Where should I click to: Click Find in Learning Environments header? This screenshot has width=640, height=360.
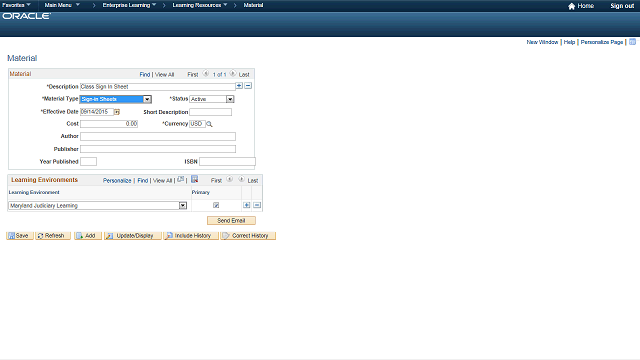[x=142, y=180]
